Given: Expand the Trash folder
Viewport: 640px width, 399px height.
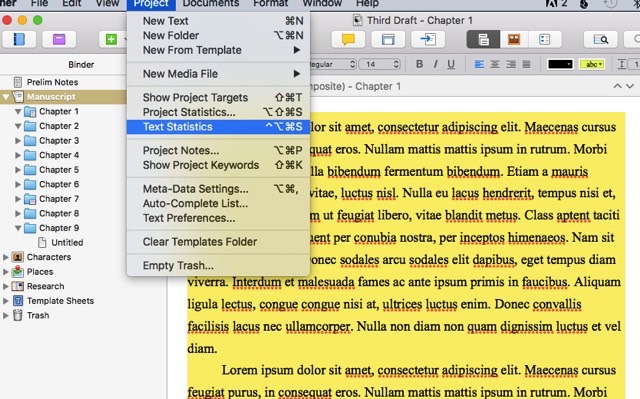Looking at the screenshot, I should (5, 315).
